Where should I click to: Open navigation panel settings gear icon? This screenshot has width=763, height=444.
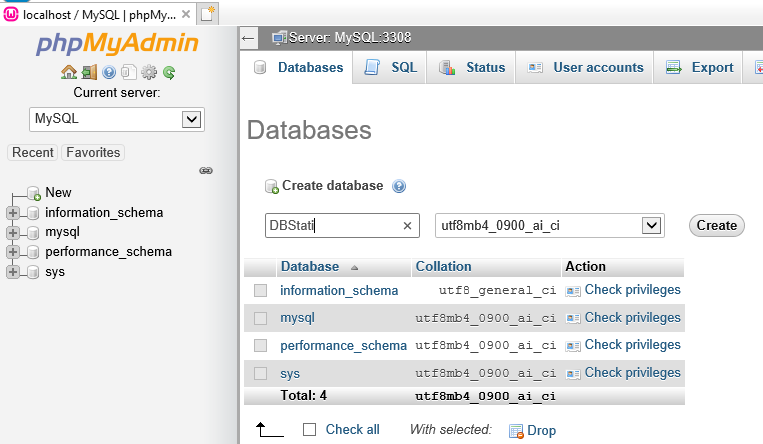[149, 72]
